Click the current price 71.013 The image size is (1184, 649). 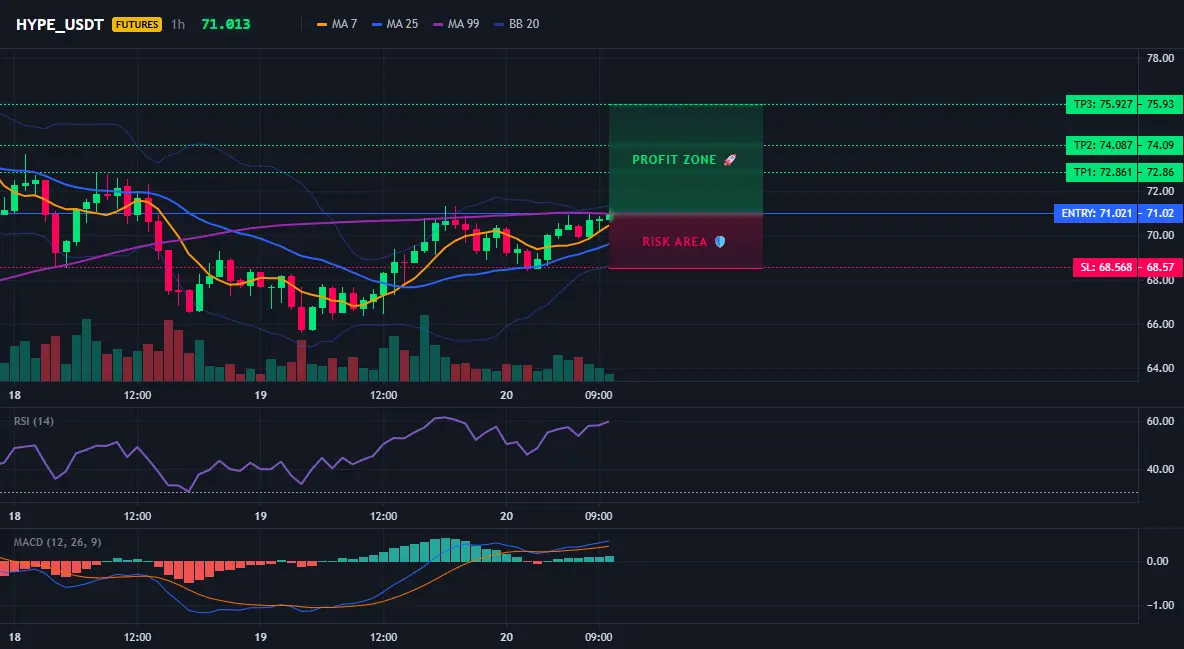[226, 24]
